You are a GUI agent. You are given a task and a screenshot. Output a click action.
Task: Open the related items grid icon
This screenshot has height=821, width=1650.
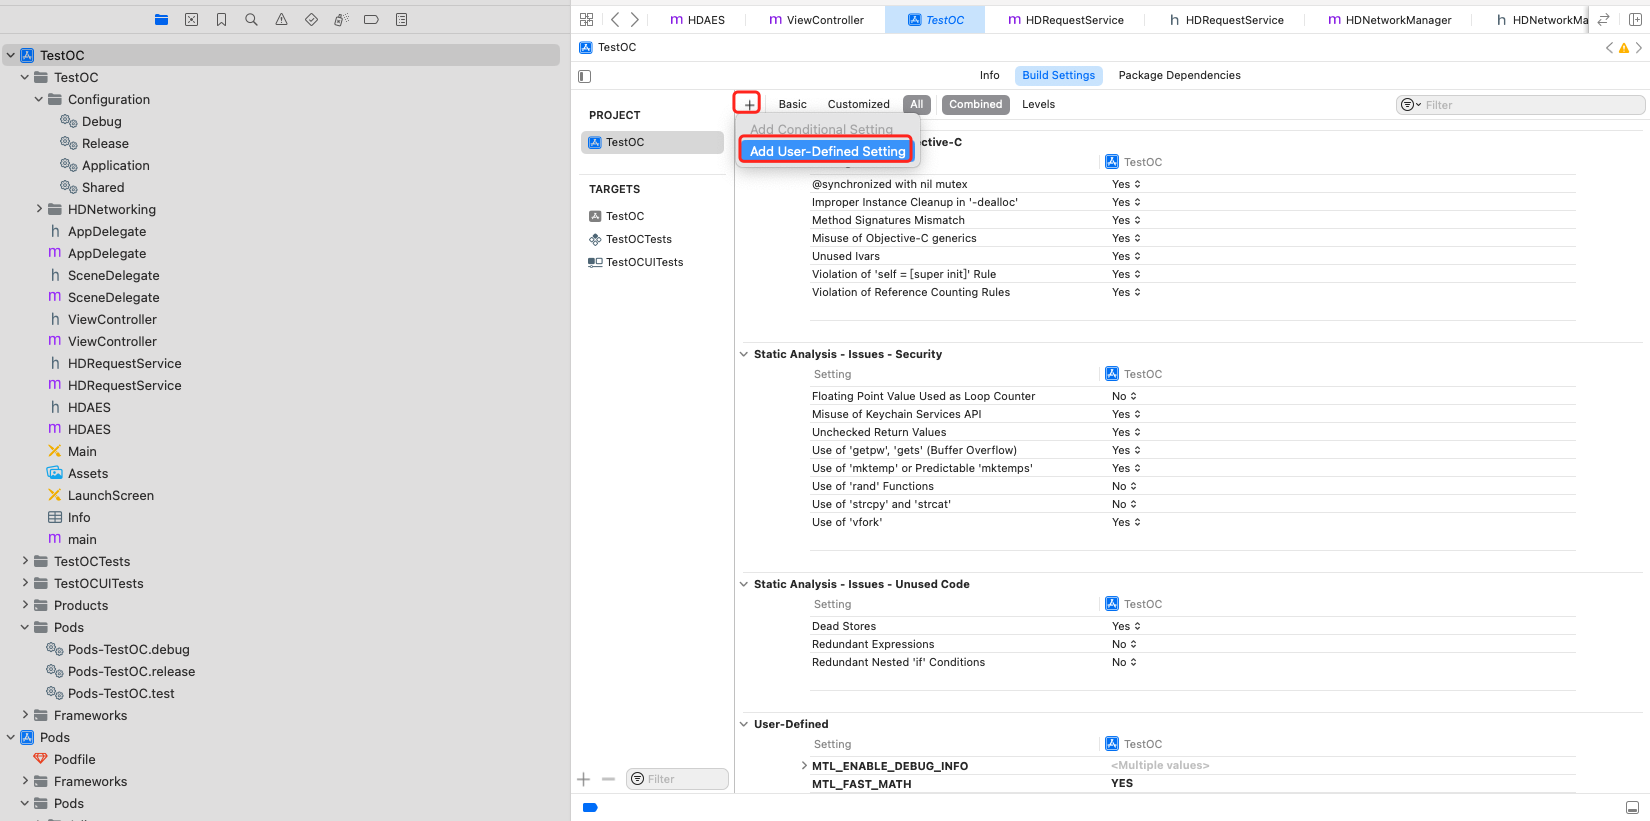pos(587,19)
